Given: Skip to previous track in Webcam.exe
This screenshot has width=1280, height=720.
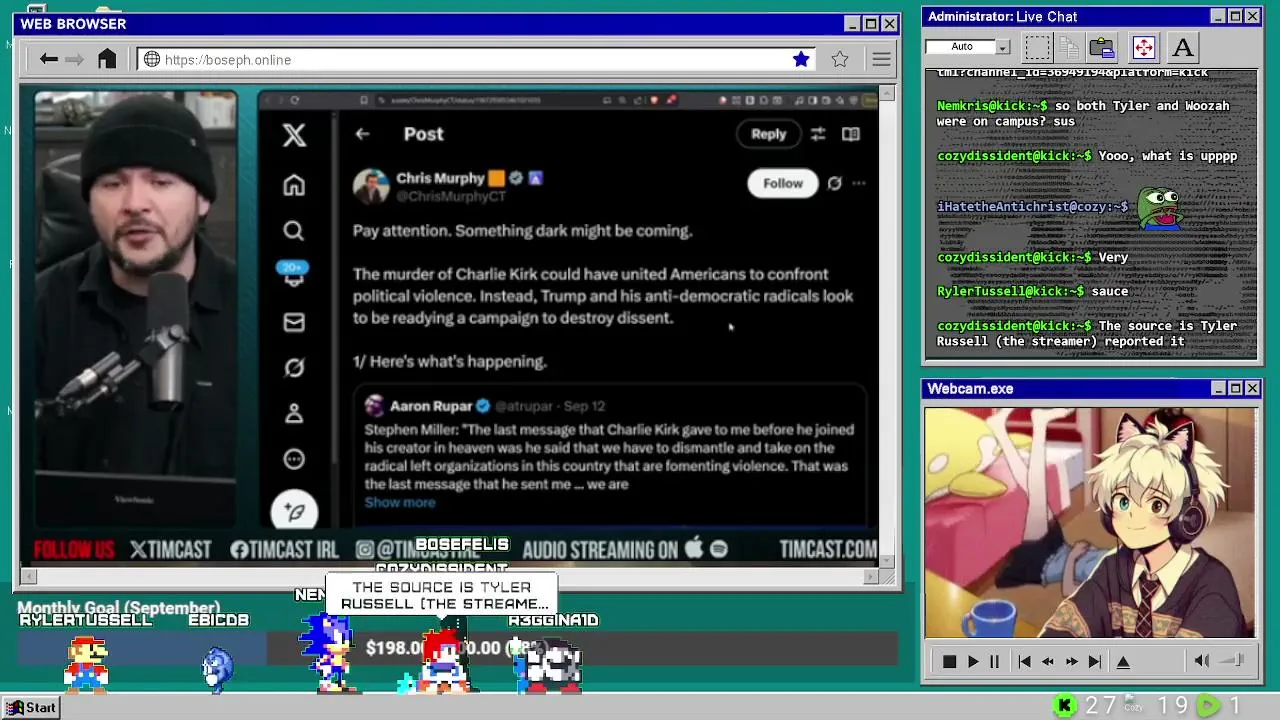Looking at the screenshot, I should tap(1024, 662).
